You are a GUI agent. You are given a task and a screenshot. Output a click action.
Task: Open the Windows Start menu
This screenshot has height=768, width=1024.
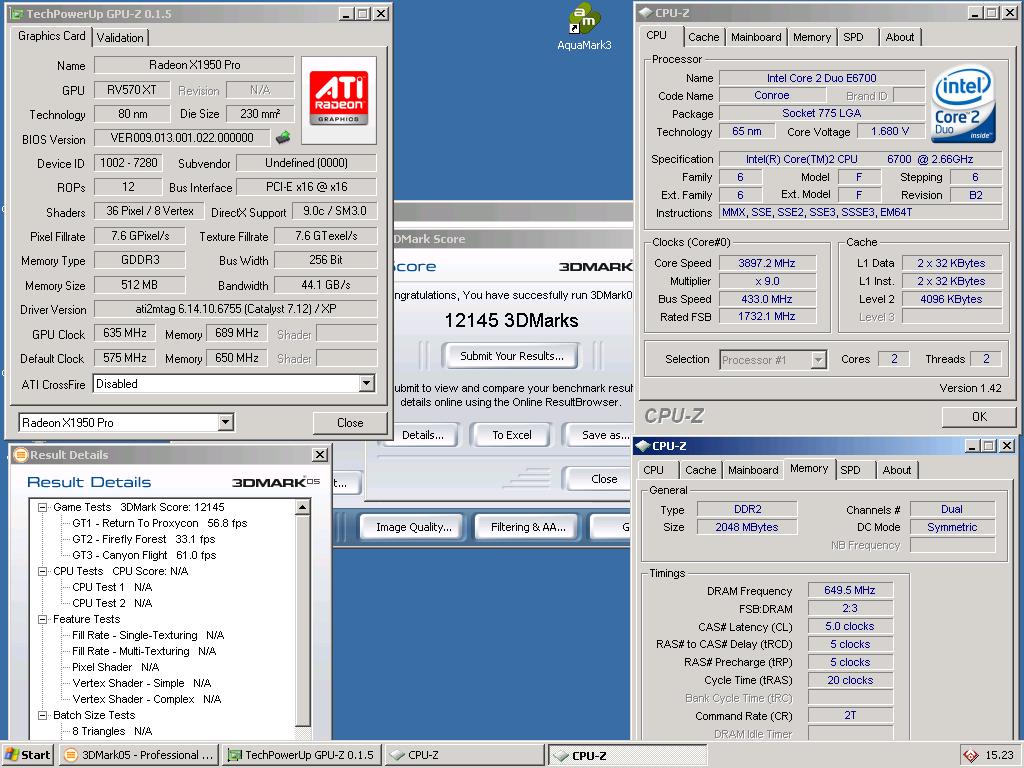click(x=27, y=755)
